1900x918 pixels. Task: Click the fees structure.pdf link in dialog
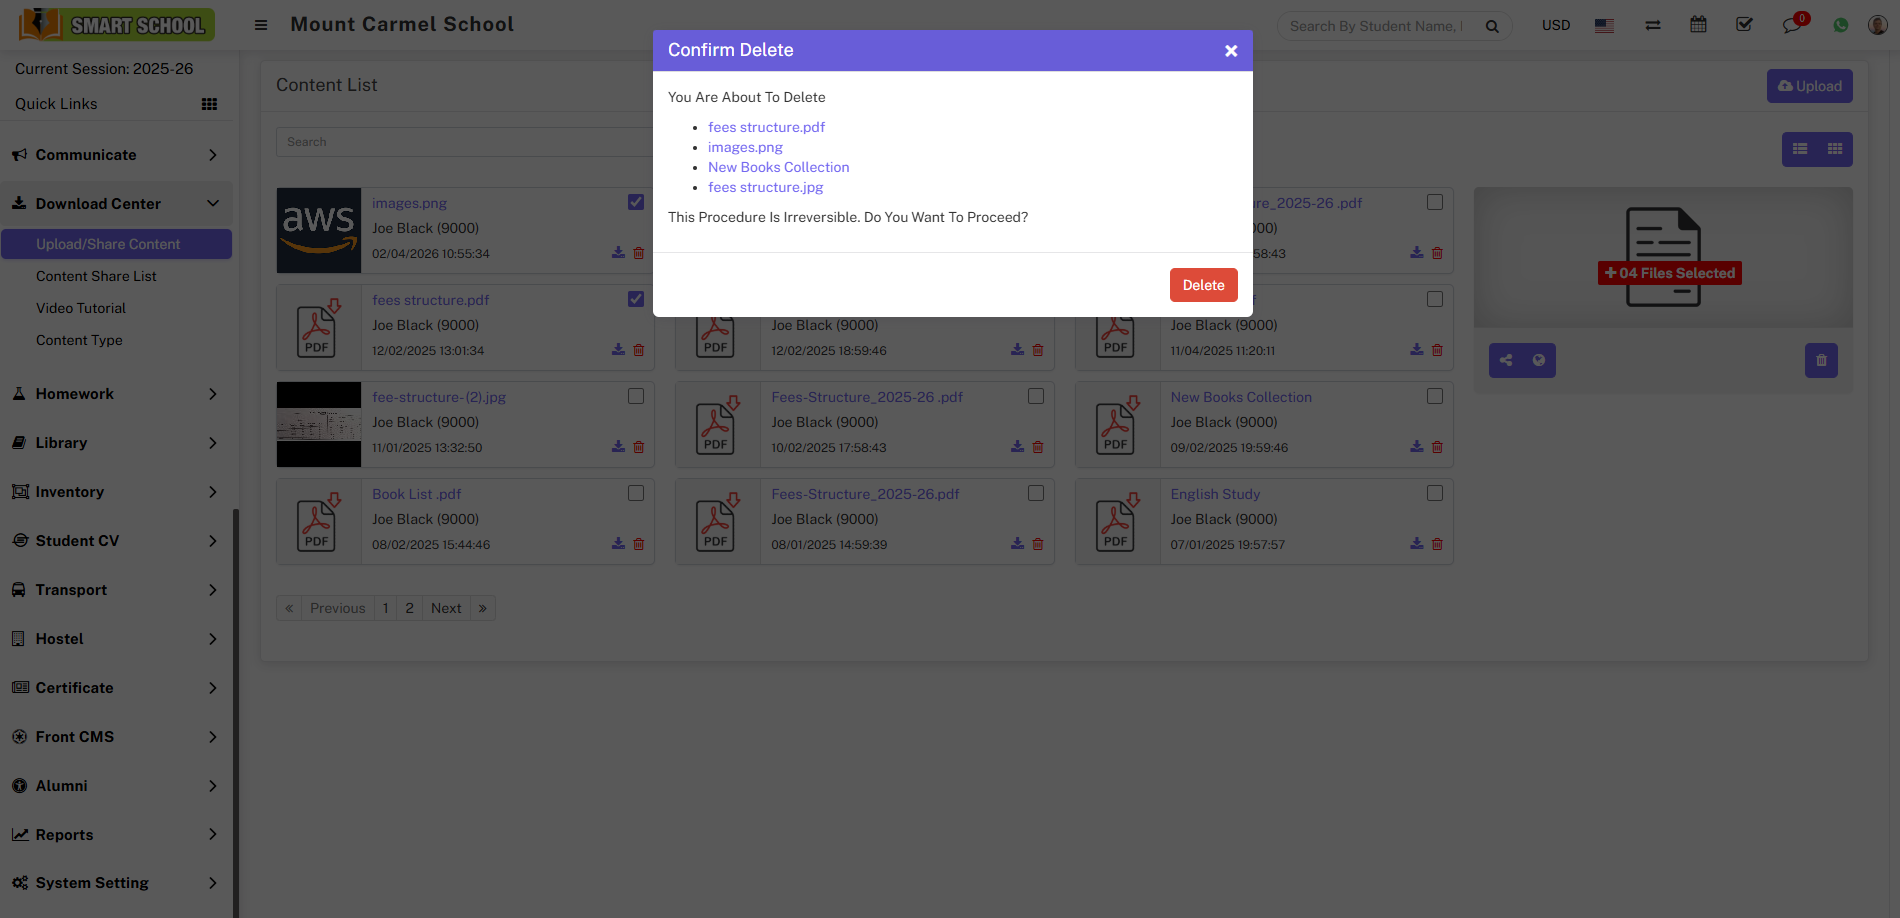[766, 127]
